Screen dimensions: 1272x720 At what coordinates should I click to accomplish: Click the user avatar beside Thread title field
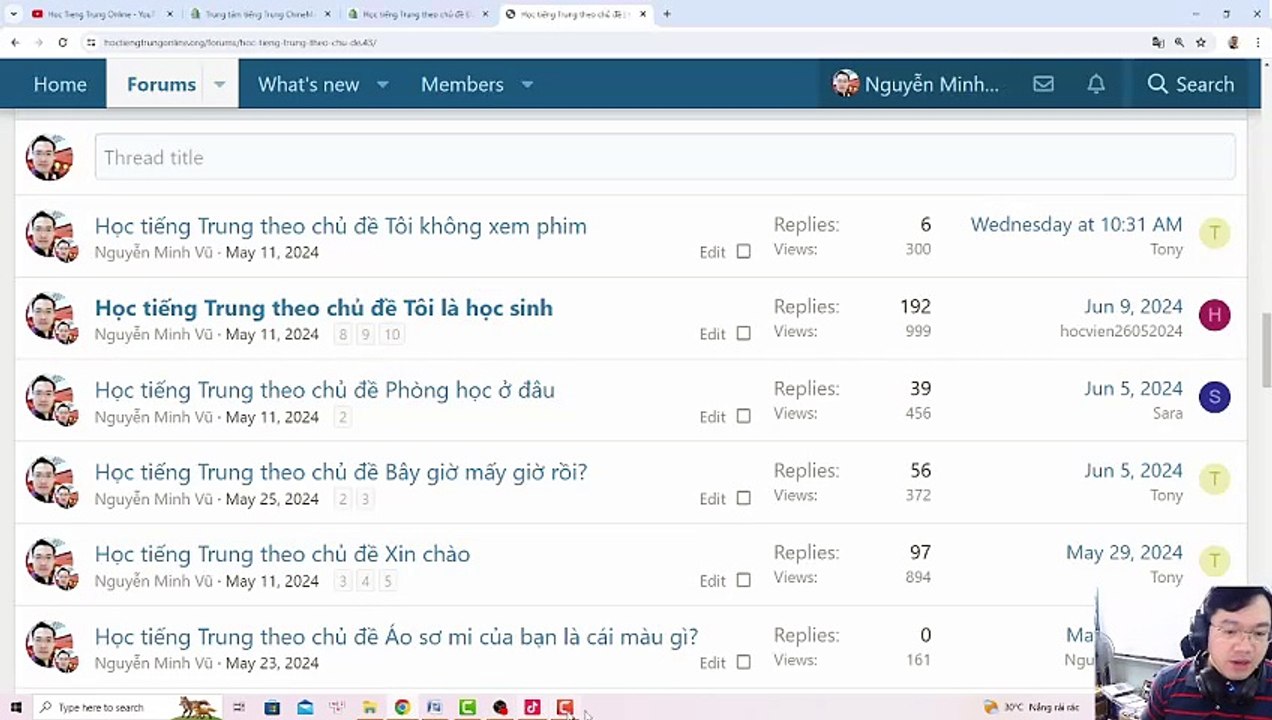[x=49, y=157]
